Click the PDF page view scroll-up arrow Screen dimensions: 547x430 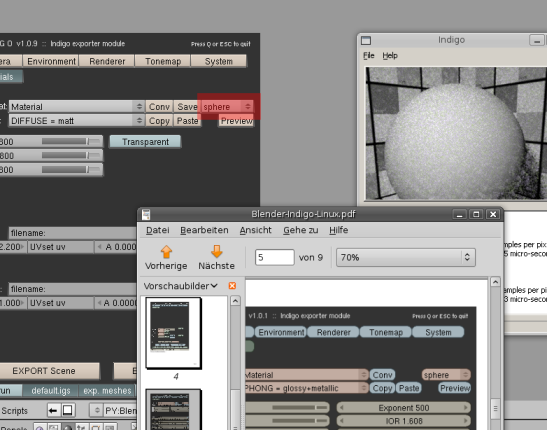[x=495, y=282]
